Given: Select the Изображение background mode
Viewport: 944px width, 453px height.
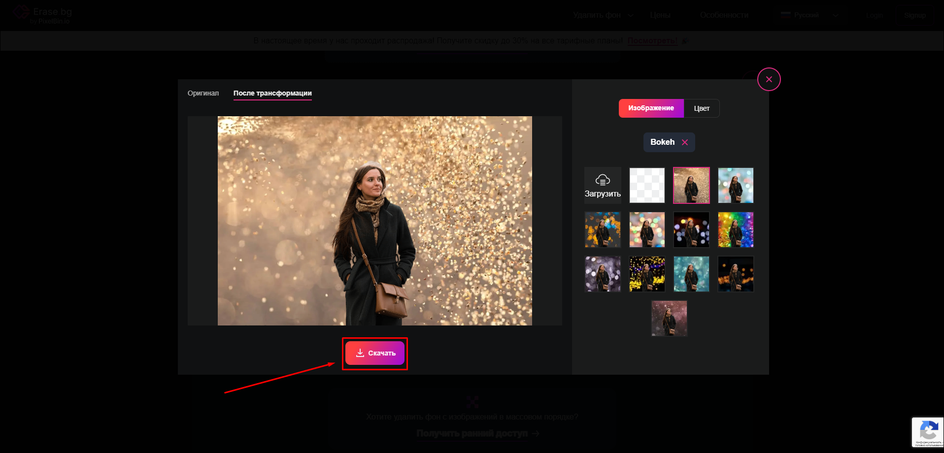Looking at the screenshot, I should [x=651, y=108].
